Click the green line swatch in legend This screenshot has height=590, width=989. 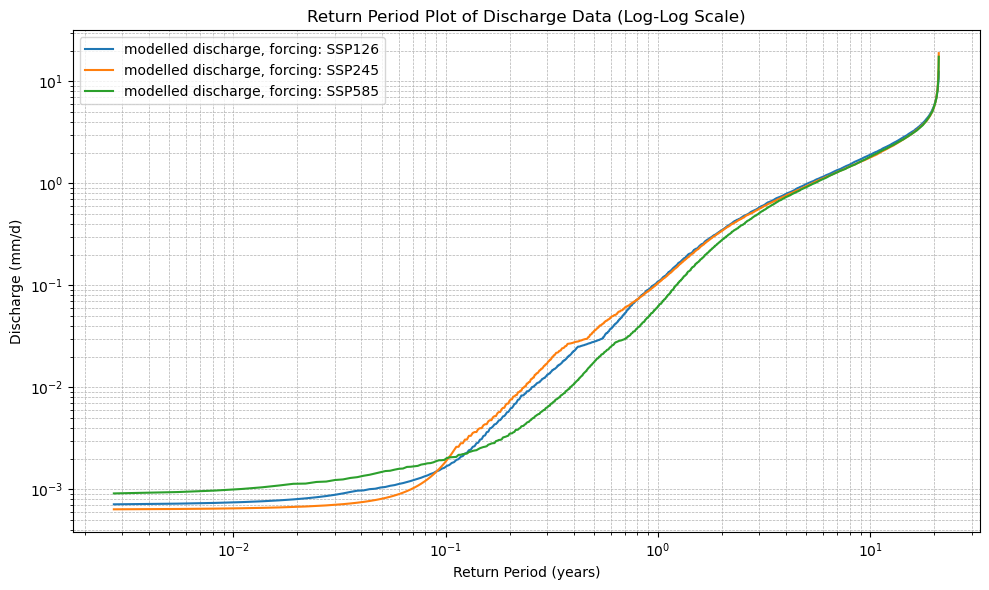(101, 91)
